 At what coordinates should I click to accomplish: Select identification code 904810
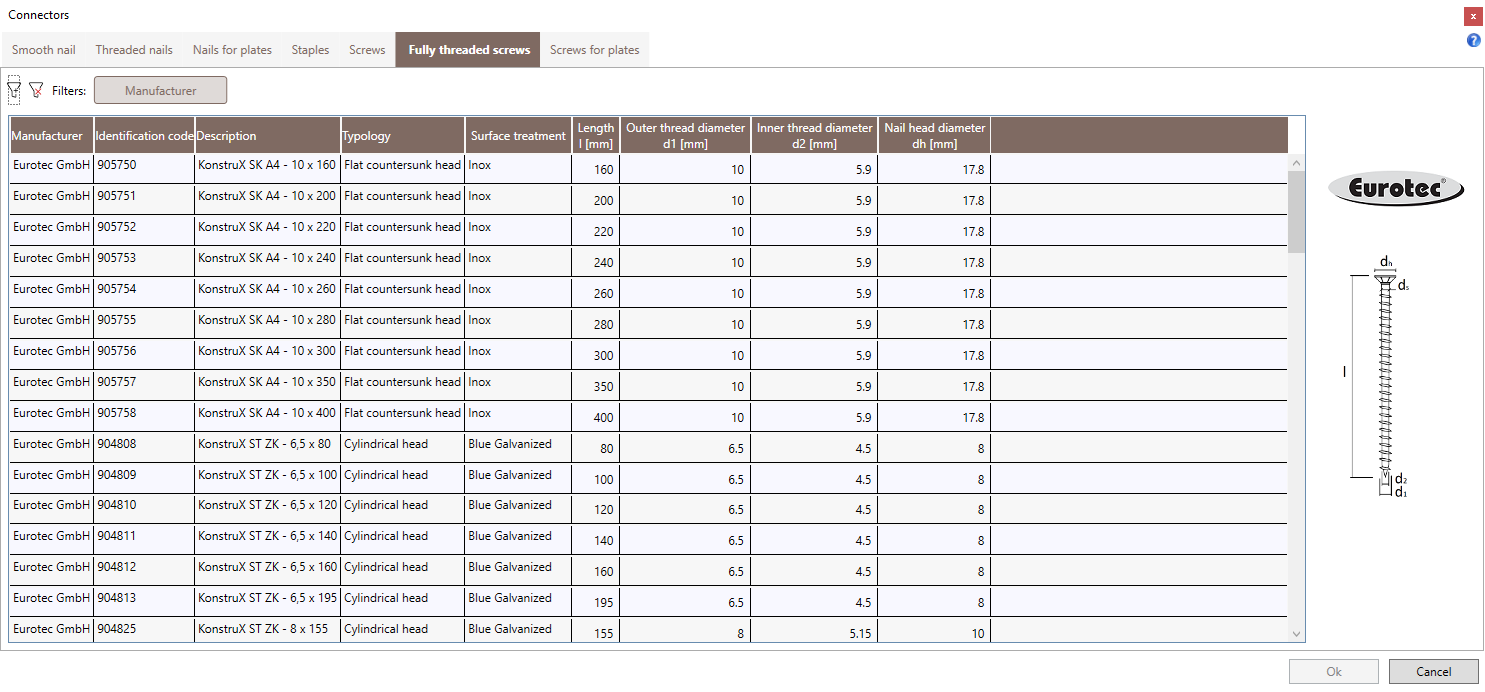(x=117, y=506)
